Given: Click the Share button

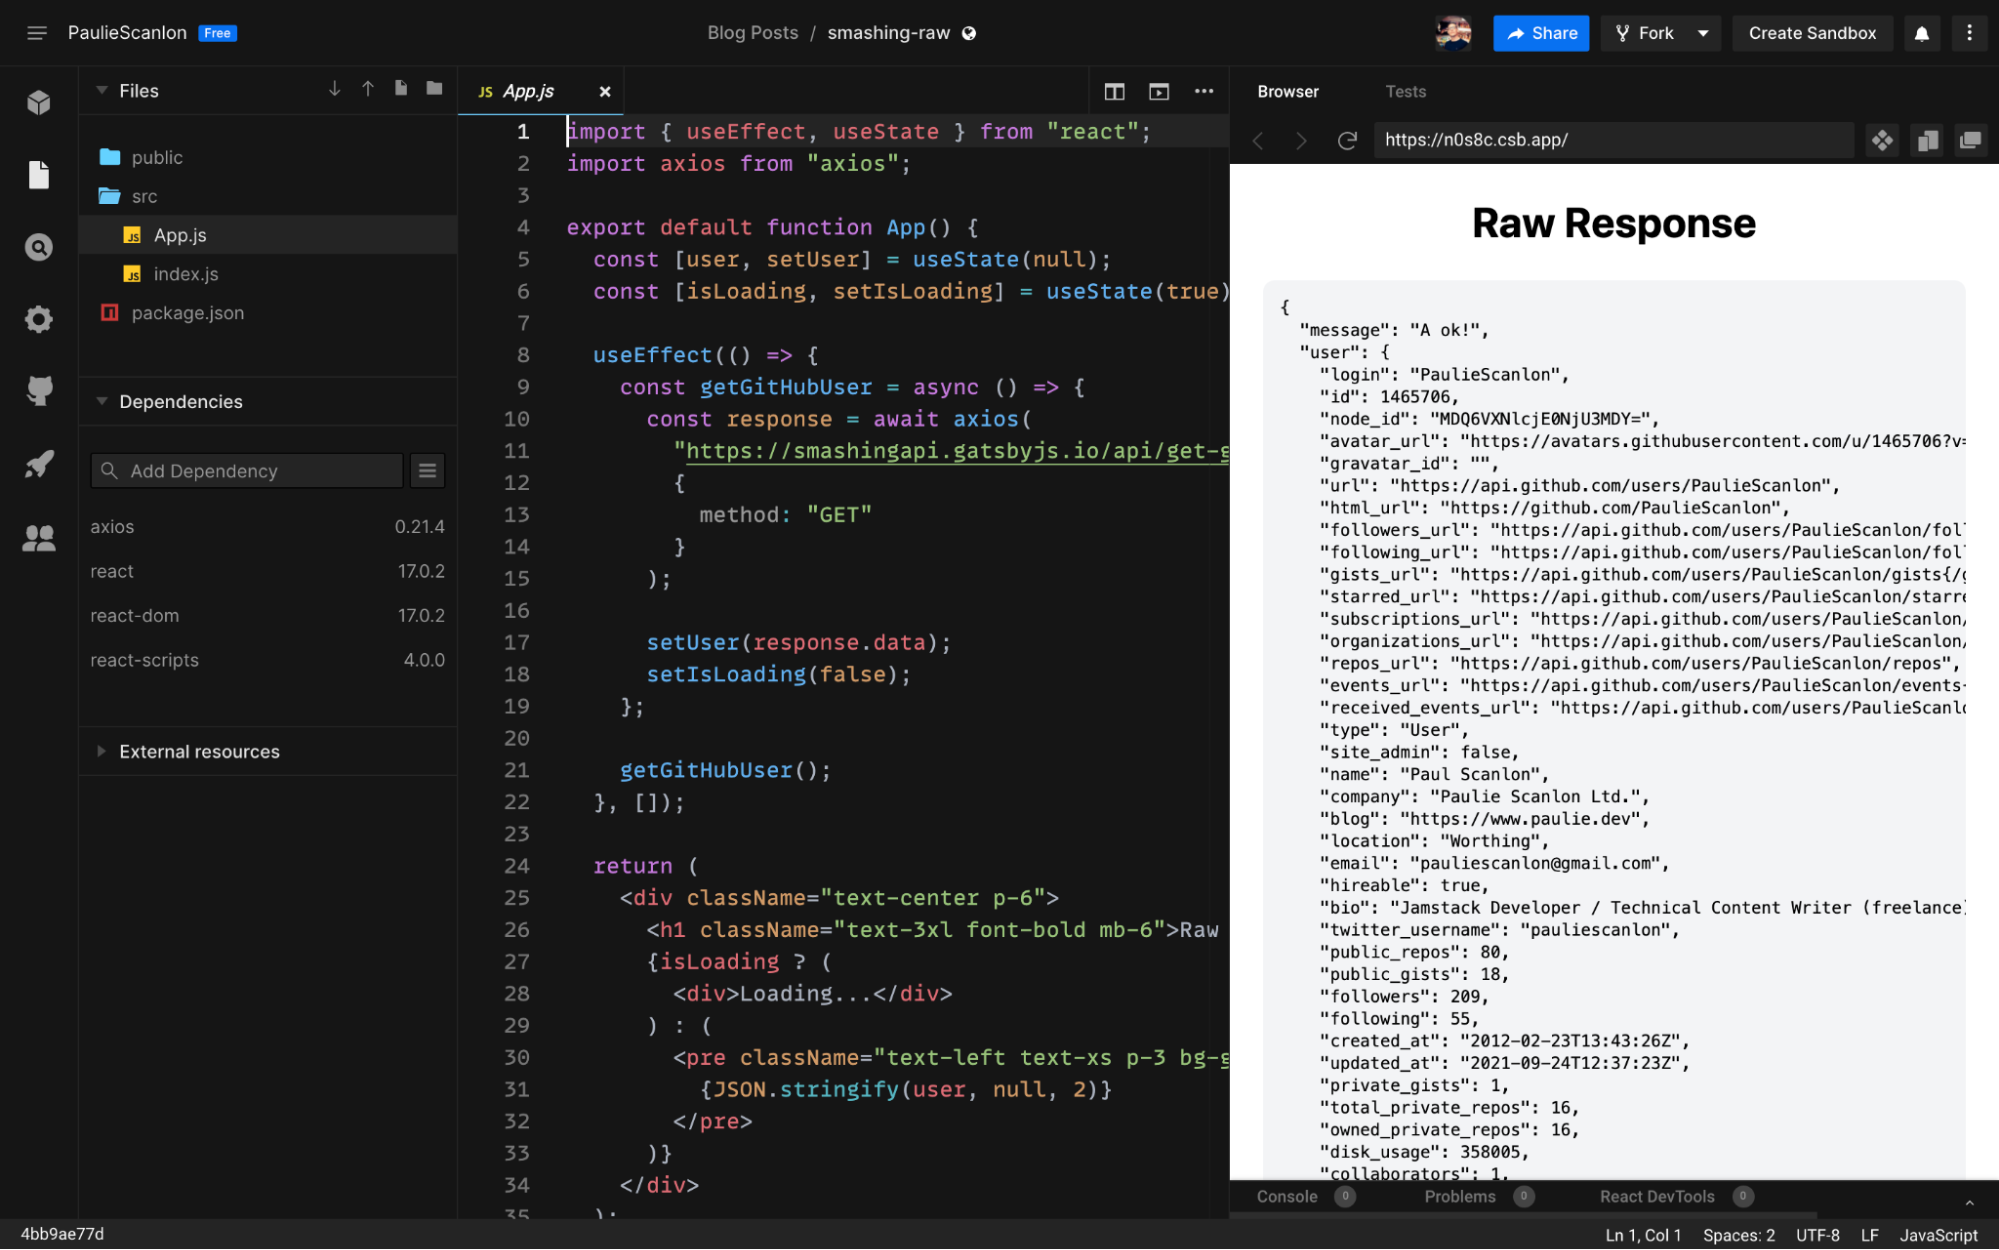Looking at the screenshot, I should click(x=1541, y=32).
